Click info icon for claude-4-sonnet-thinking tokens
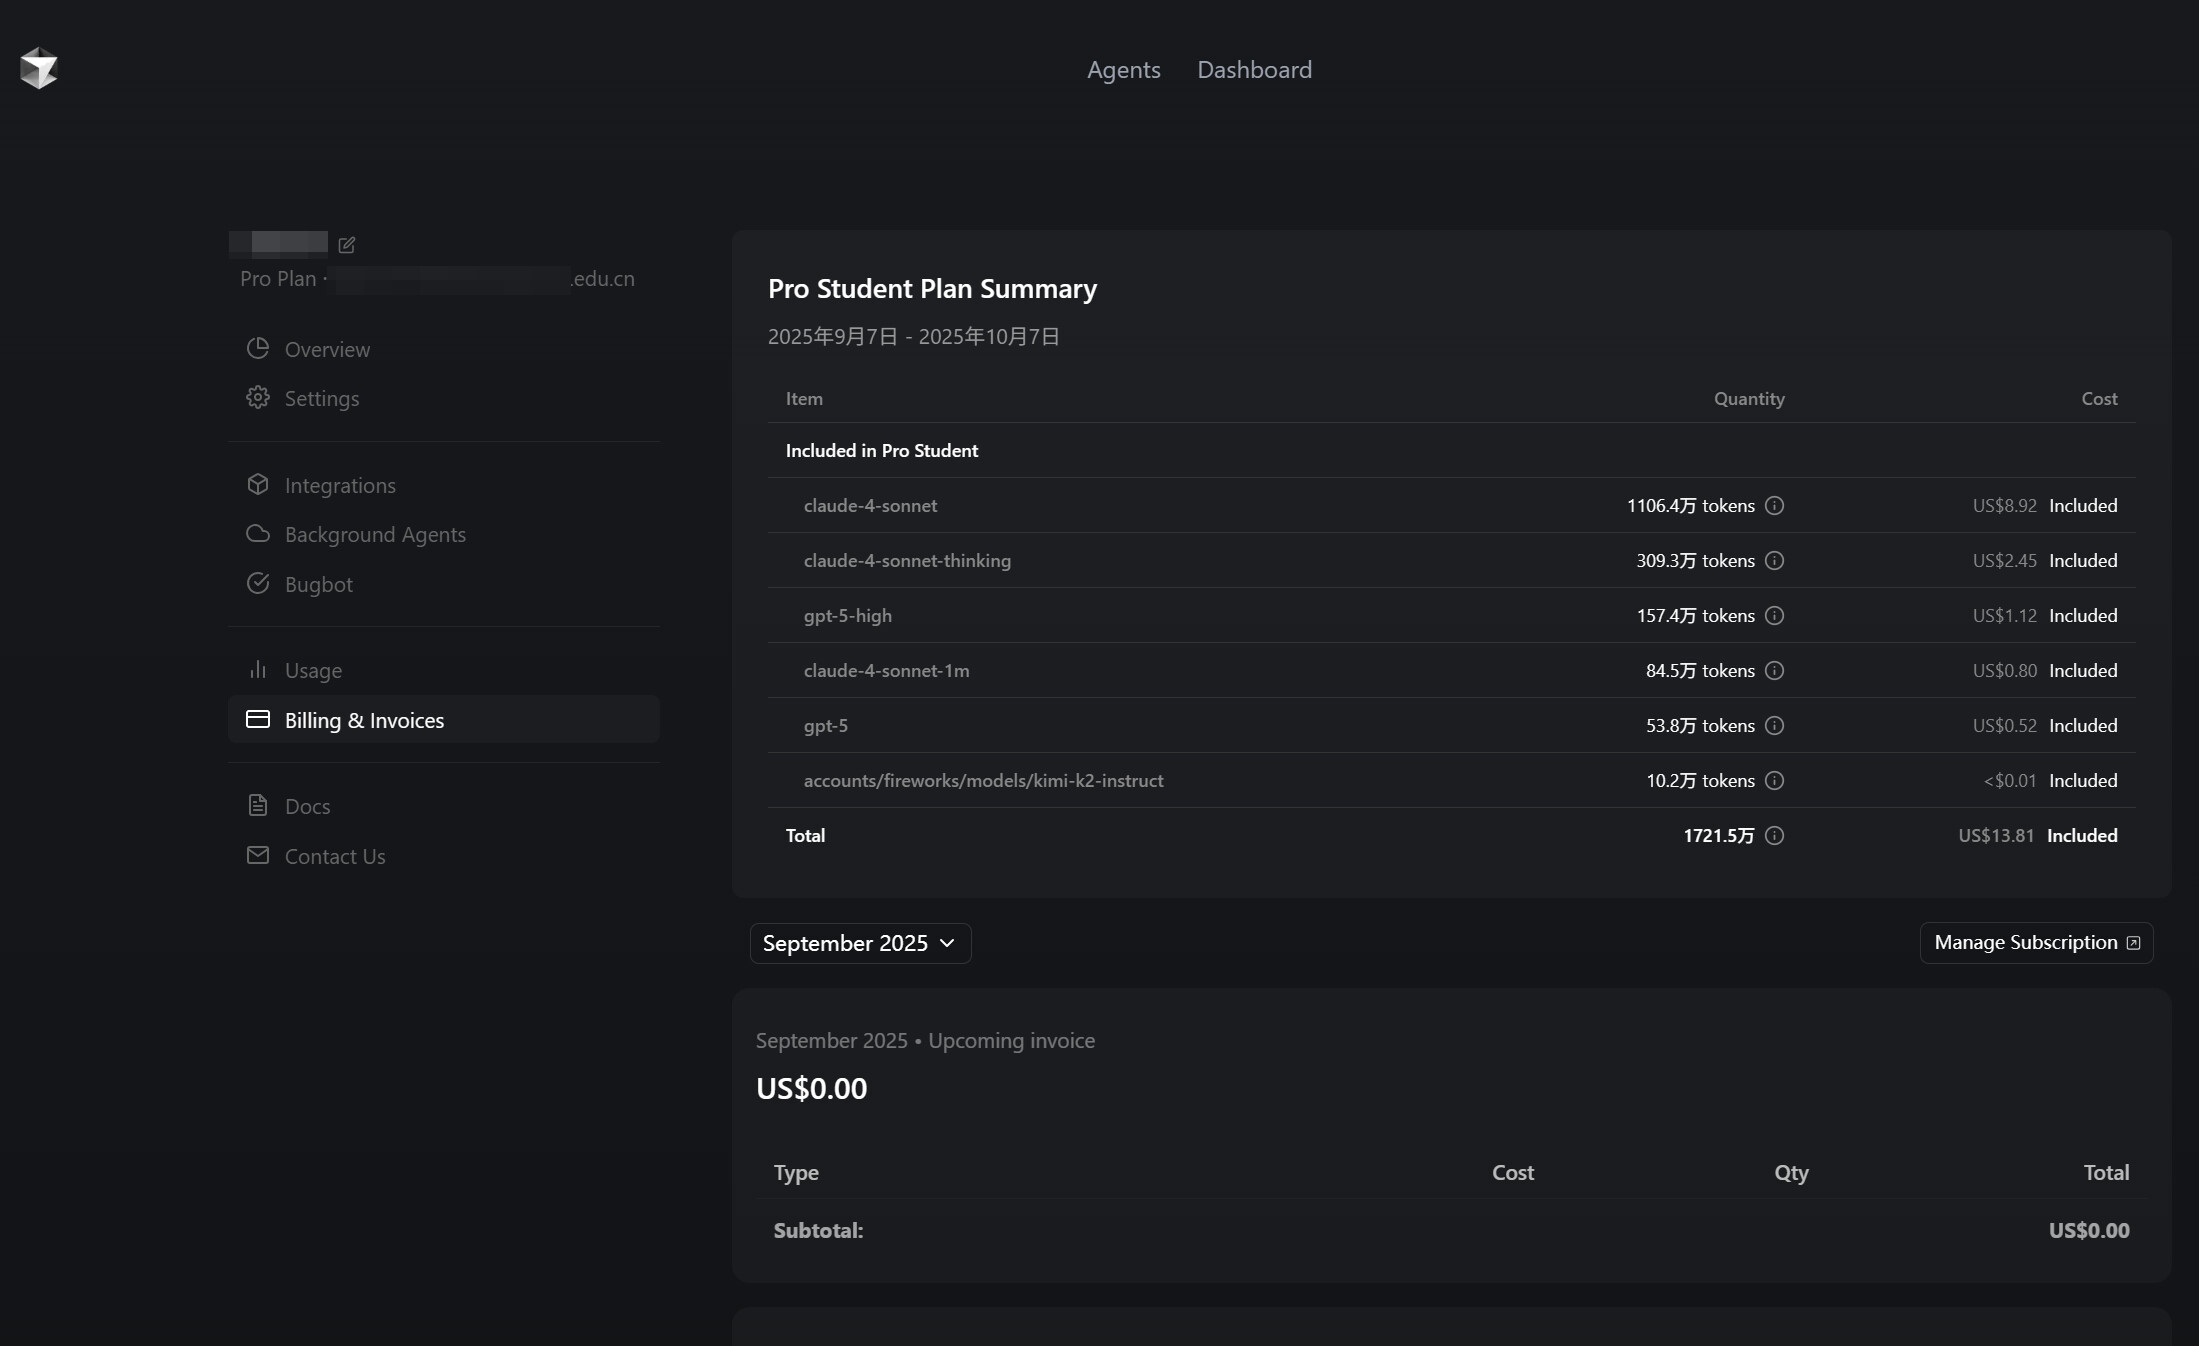The width and height of the screenshot is (2199, 1346). pos(1774,560)
